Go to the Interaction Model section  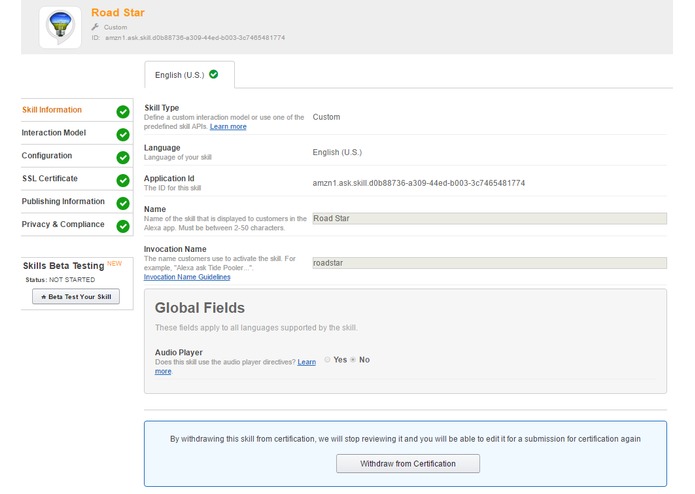tap(54, 133)
